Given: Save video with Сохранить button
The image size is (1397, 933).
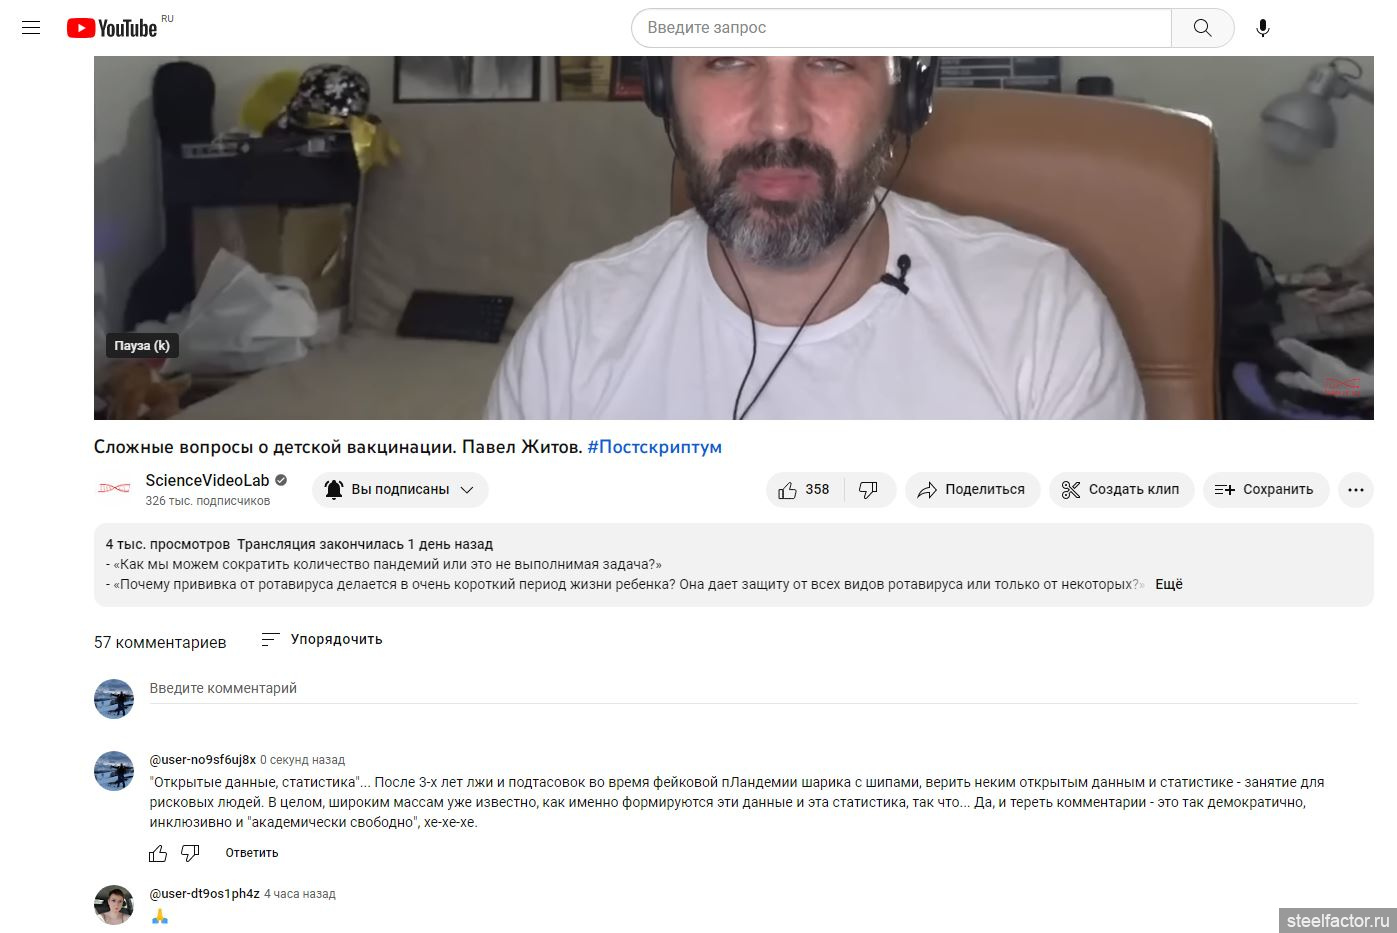Looking at the screenshot, I should [x=1265, y=490].
